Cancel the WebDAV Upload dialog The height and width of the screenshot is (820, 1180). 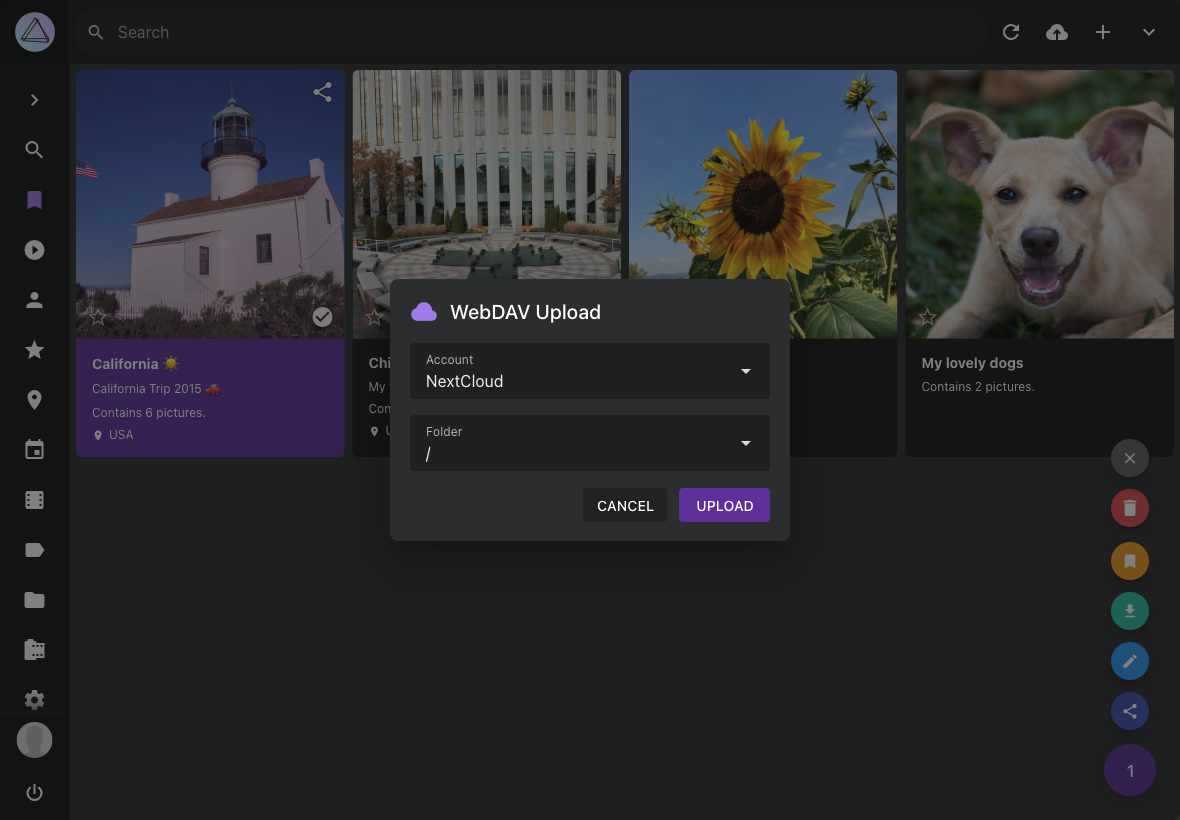[624, 505]
